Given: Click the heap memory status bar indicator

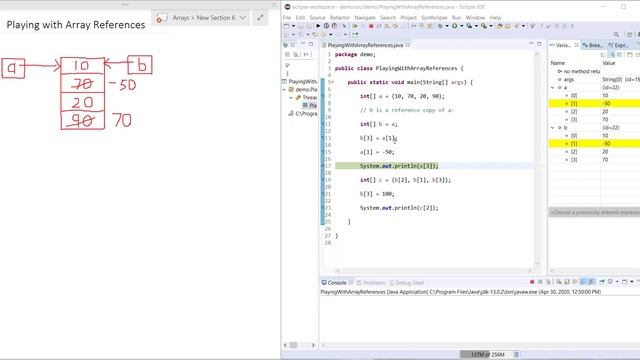Looking at the screenshot, I should coord(487,354).
